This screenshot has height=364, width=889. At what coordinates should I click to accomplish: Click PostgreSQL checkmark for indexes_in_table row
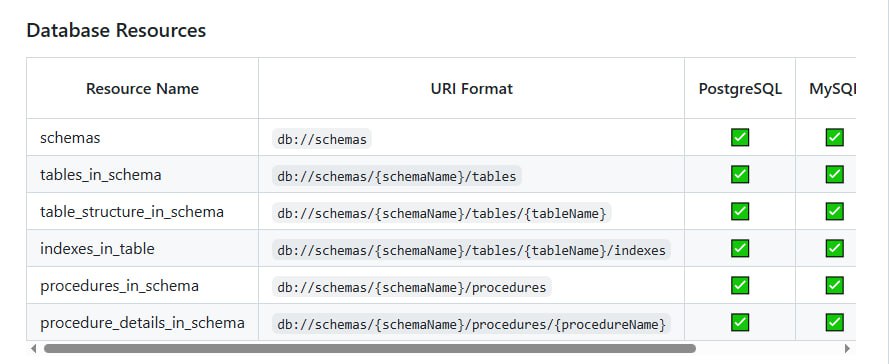(x=740, y=248)
